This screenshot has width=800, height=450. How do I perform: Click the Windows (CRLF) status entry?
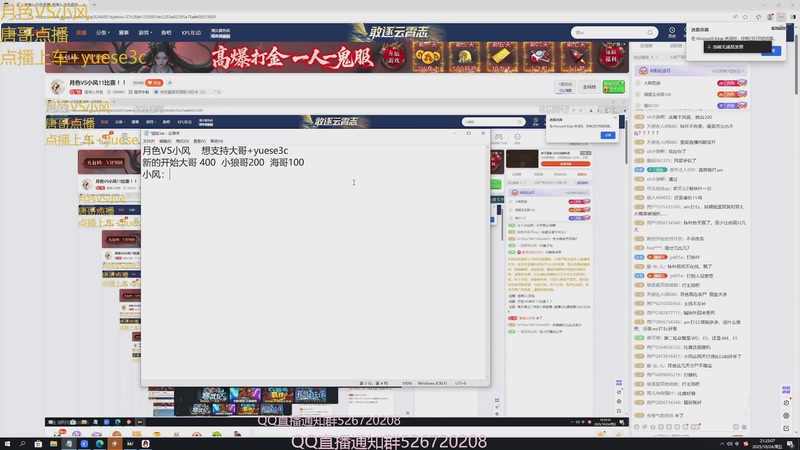[432, 383]
